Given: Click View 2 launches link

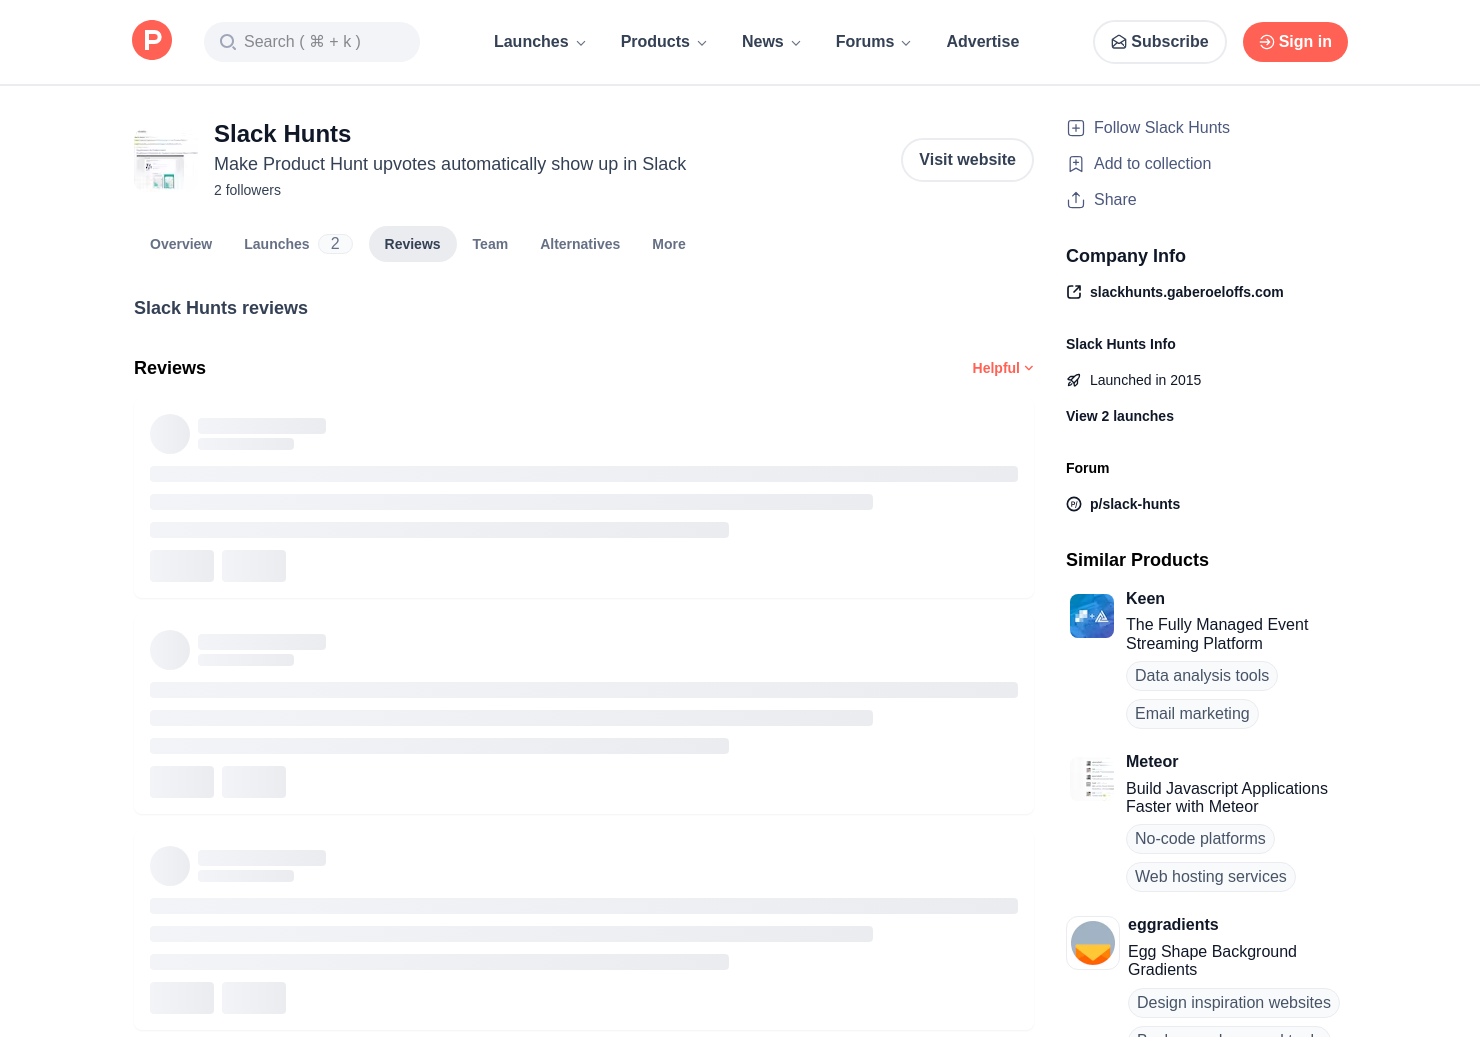Looking at the screenshot, I should (1120, 416).
